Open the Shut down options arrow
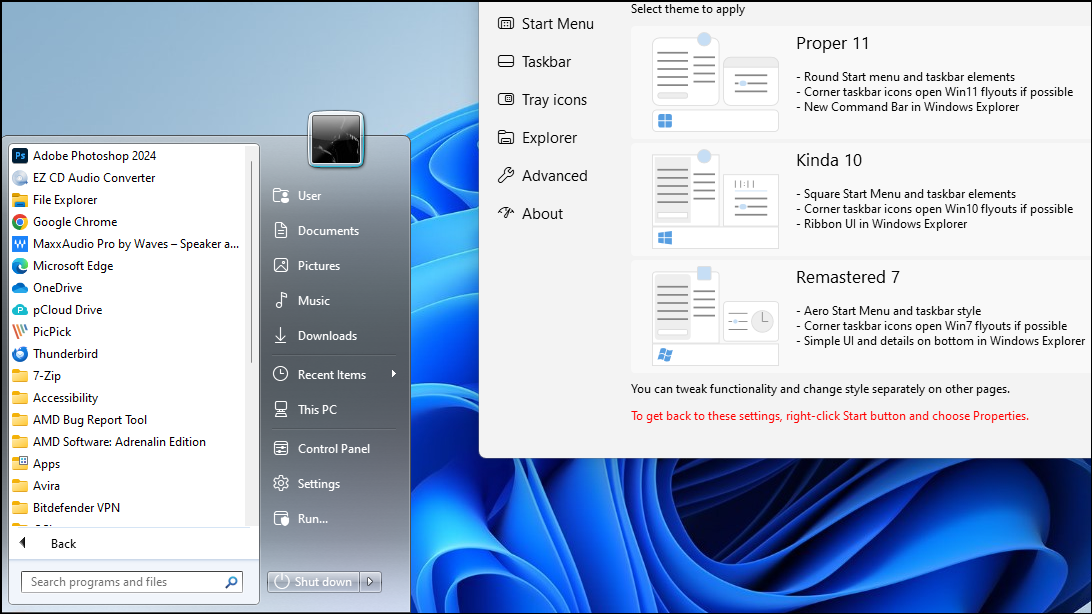Viewport: 1092px width, 614px height. (370, 582)
